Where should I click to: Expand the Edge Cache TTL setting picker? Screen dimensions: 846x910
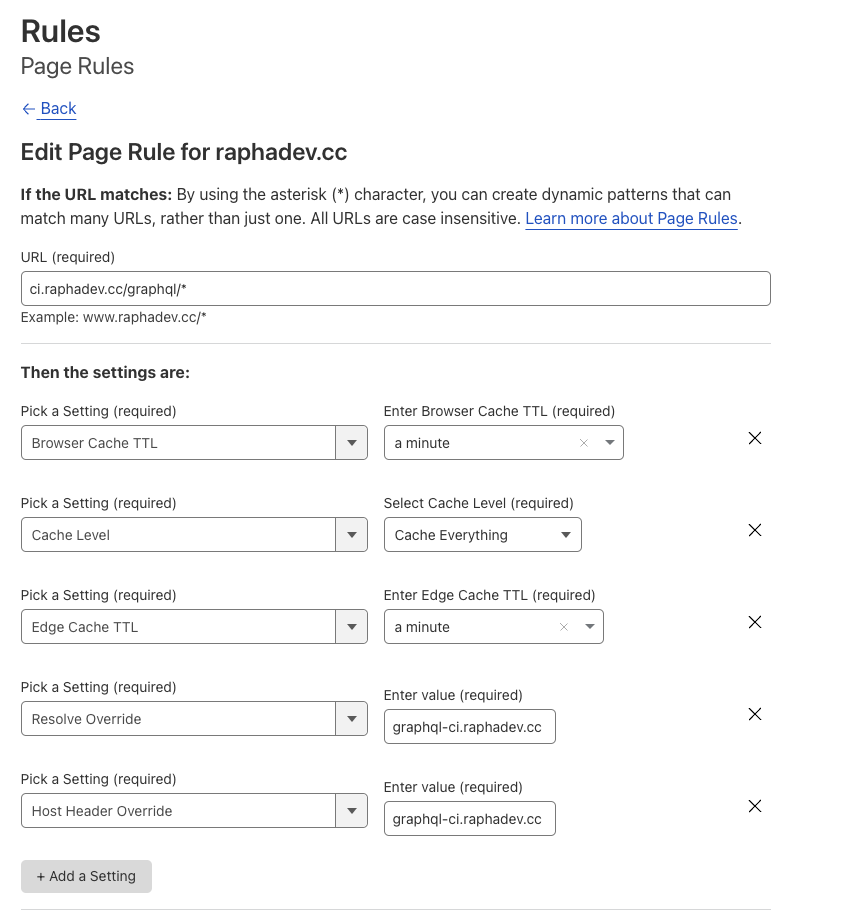point(351,627)
